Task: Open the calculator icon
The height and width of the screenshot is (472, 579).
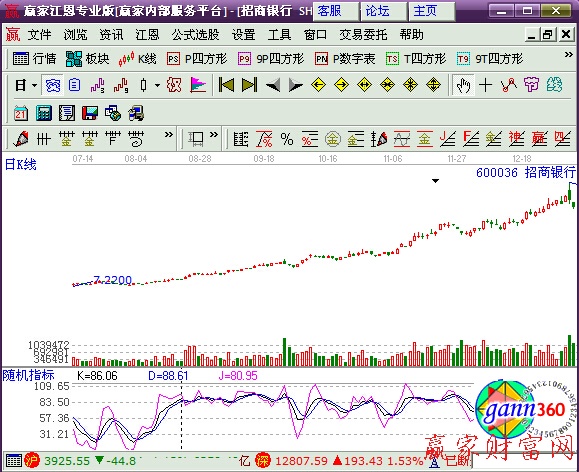Action: [44, 113]
